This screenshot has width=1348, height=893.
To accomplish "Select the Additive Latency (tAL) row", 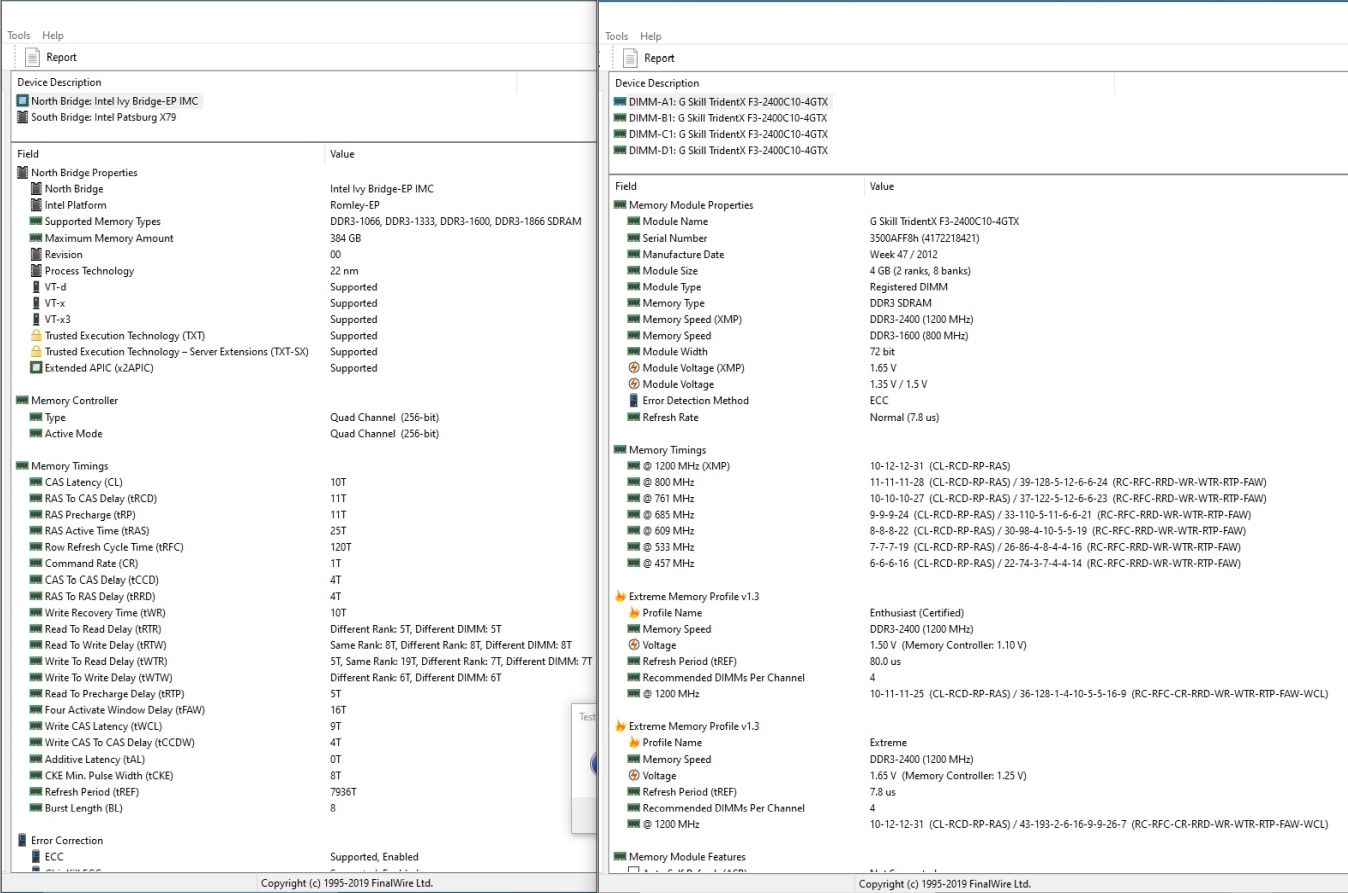I will 304,759.
